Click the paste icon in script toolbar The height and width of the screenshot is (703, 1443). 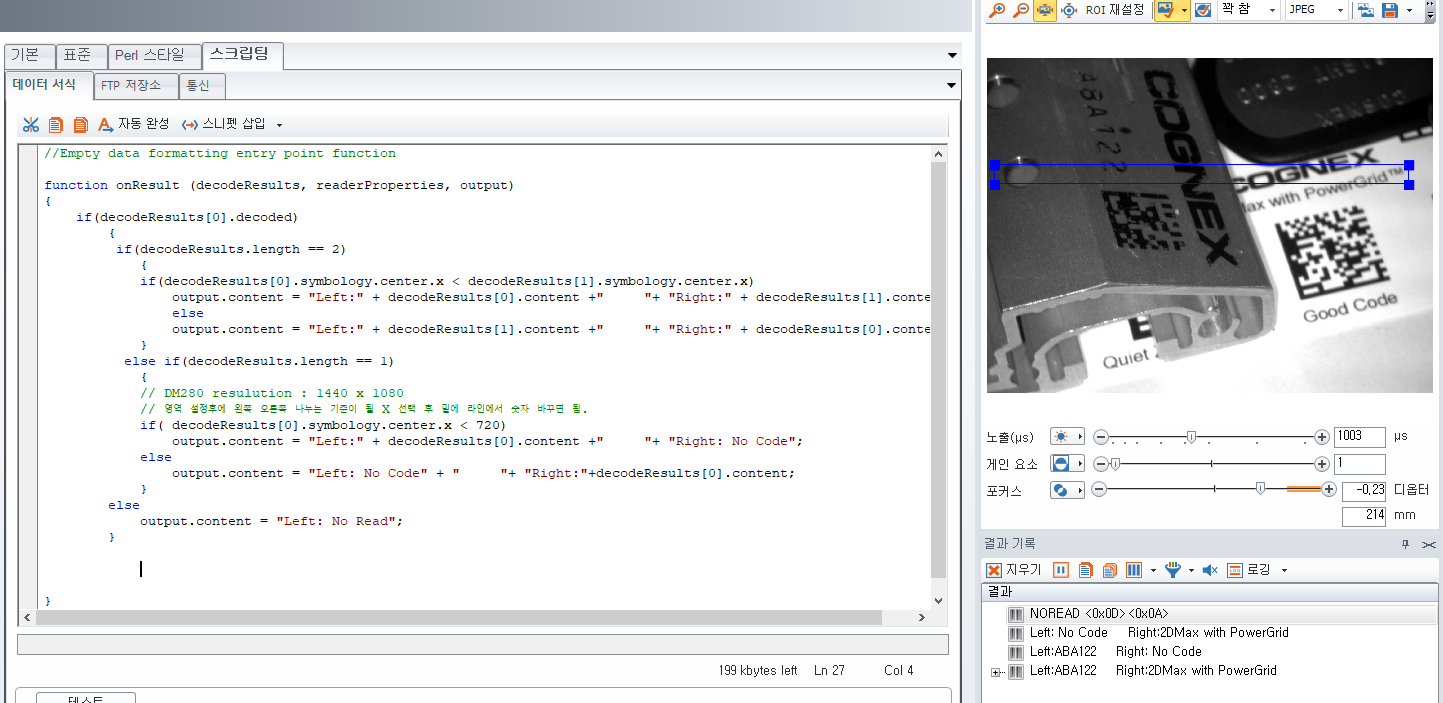(80, 125)
